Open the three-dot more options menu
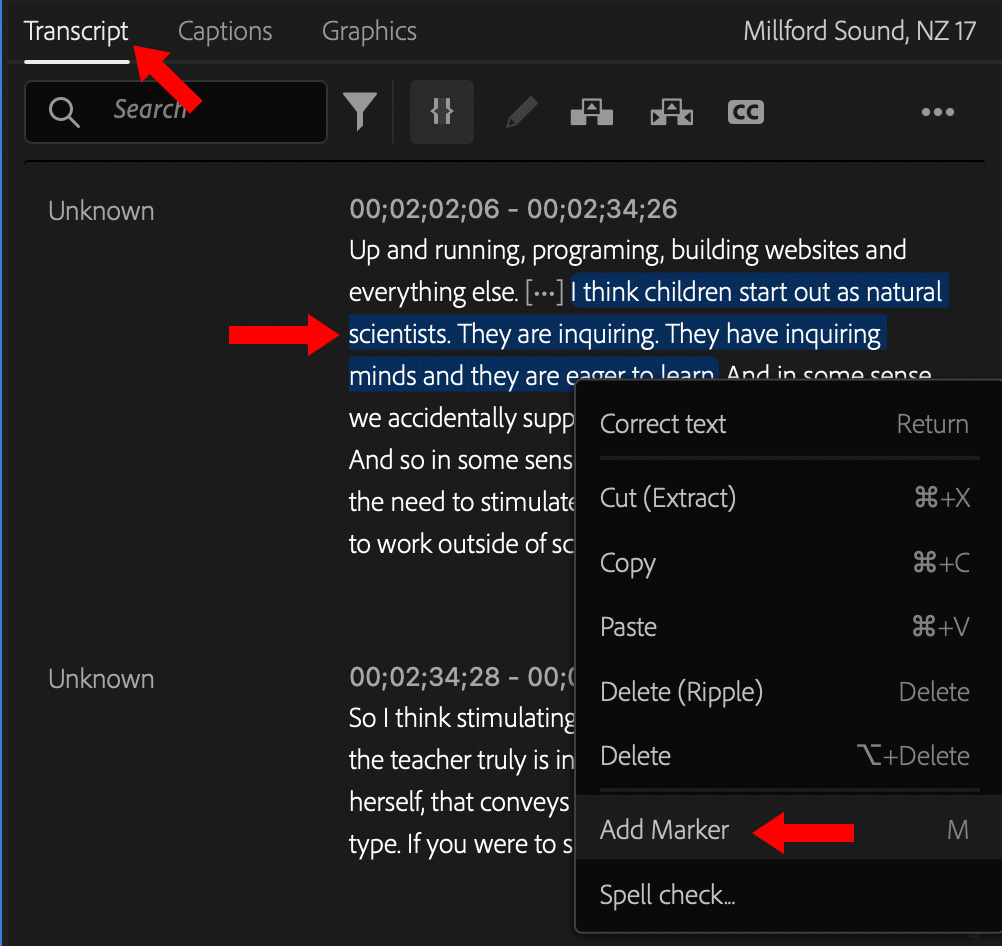 [x=937, y=112]
